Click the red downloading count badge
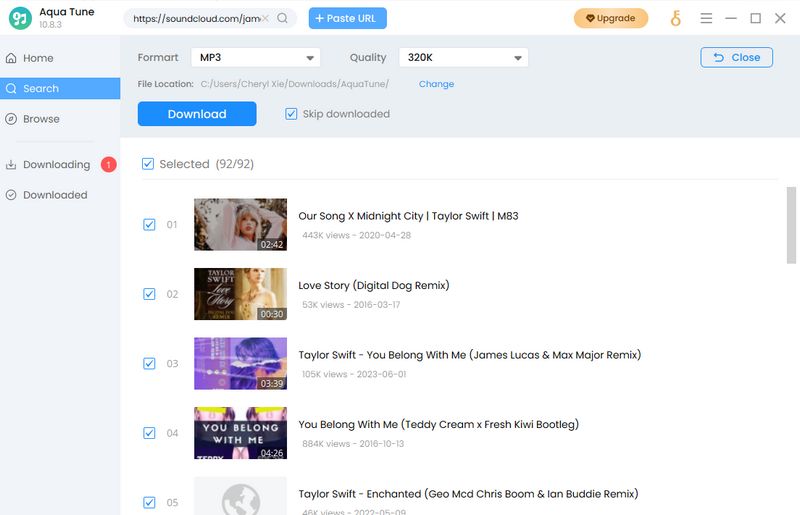The image size is (800, 515). tap(109, 164)
